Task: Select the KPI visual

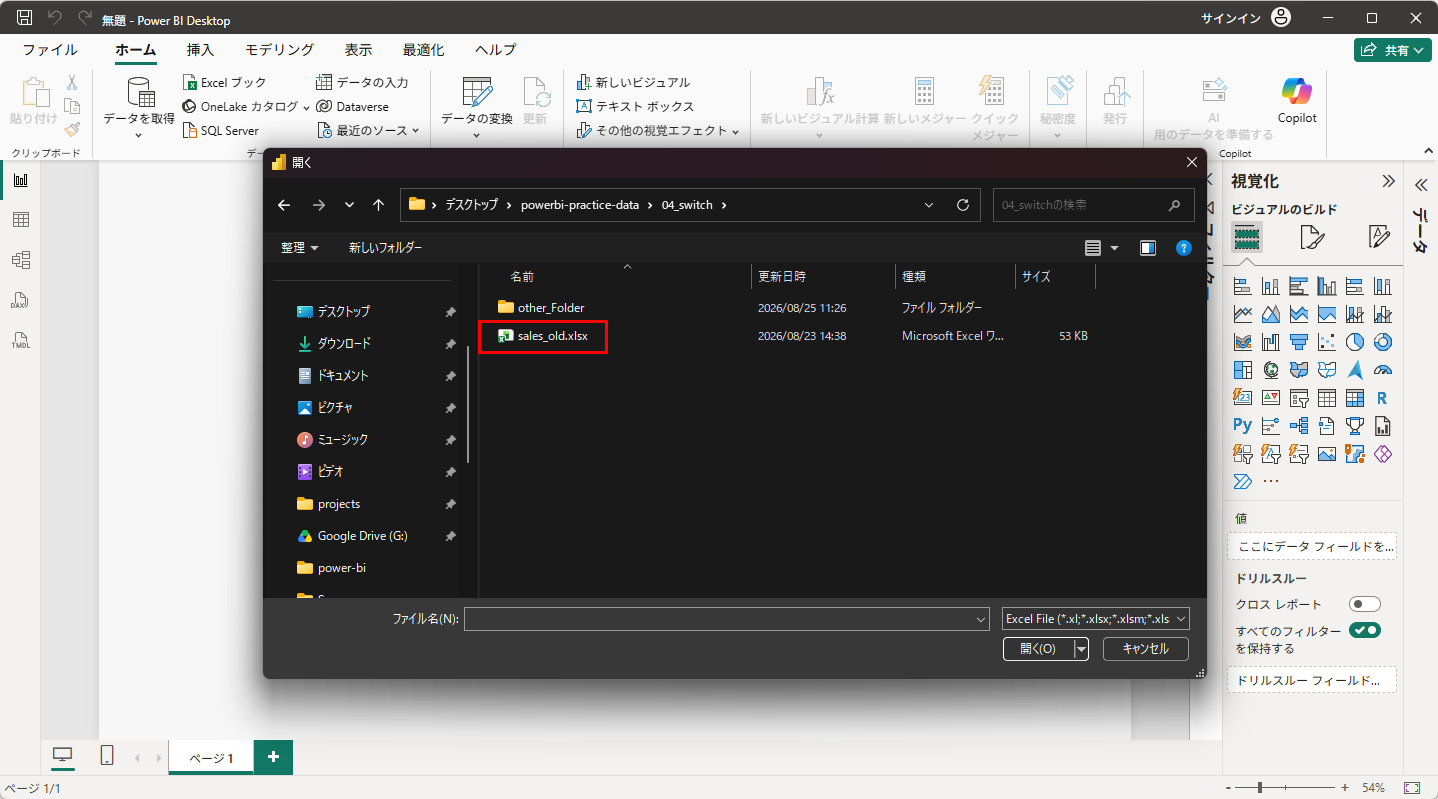Action: [1271, 398]
